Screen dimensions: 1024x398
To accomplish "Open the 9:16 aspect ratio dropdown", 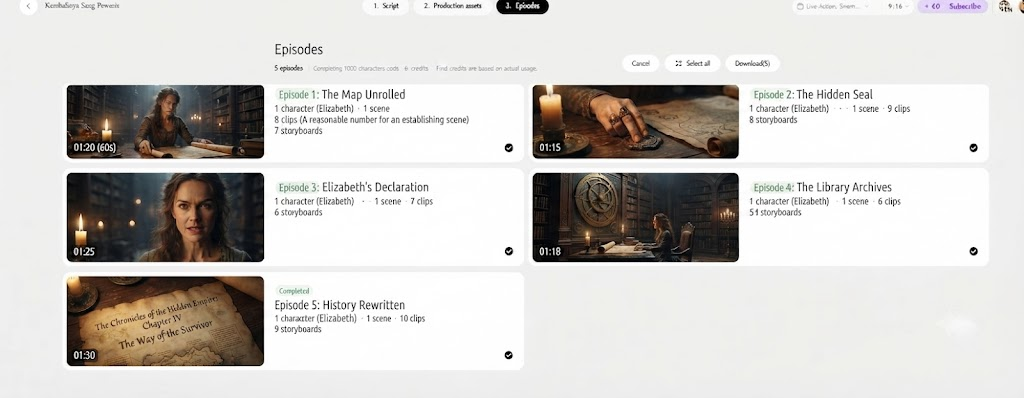I will click(898, 7).
